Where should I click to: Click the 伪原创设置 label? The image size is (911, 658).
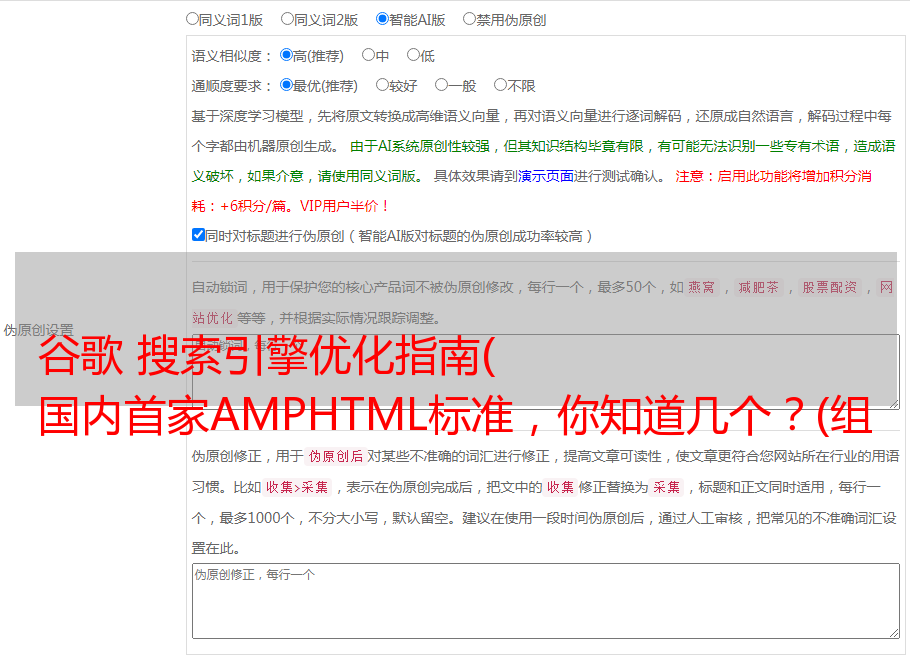pos(38,330)
